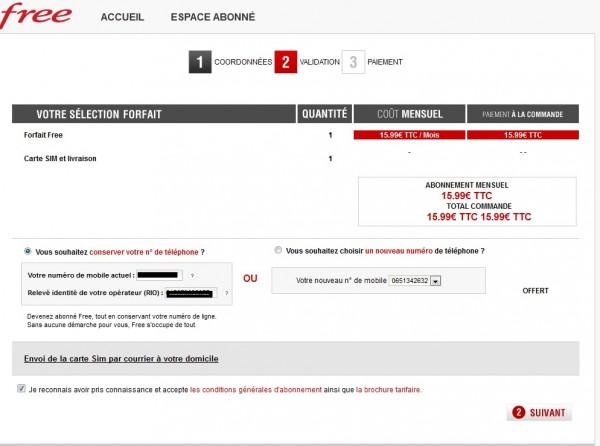This screenshot has height=446, width=600.
Task: Click the 15.99€ TTC payment on order cell
Action: tap(523, 135)
